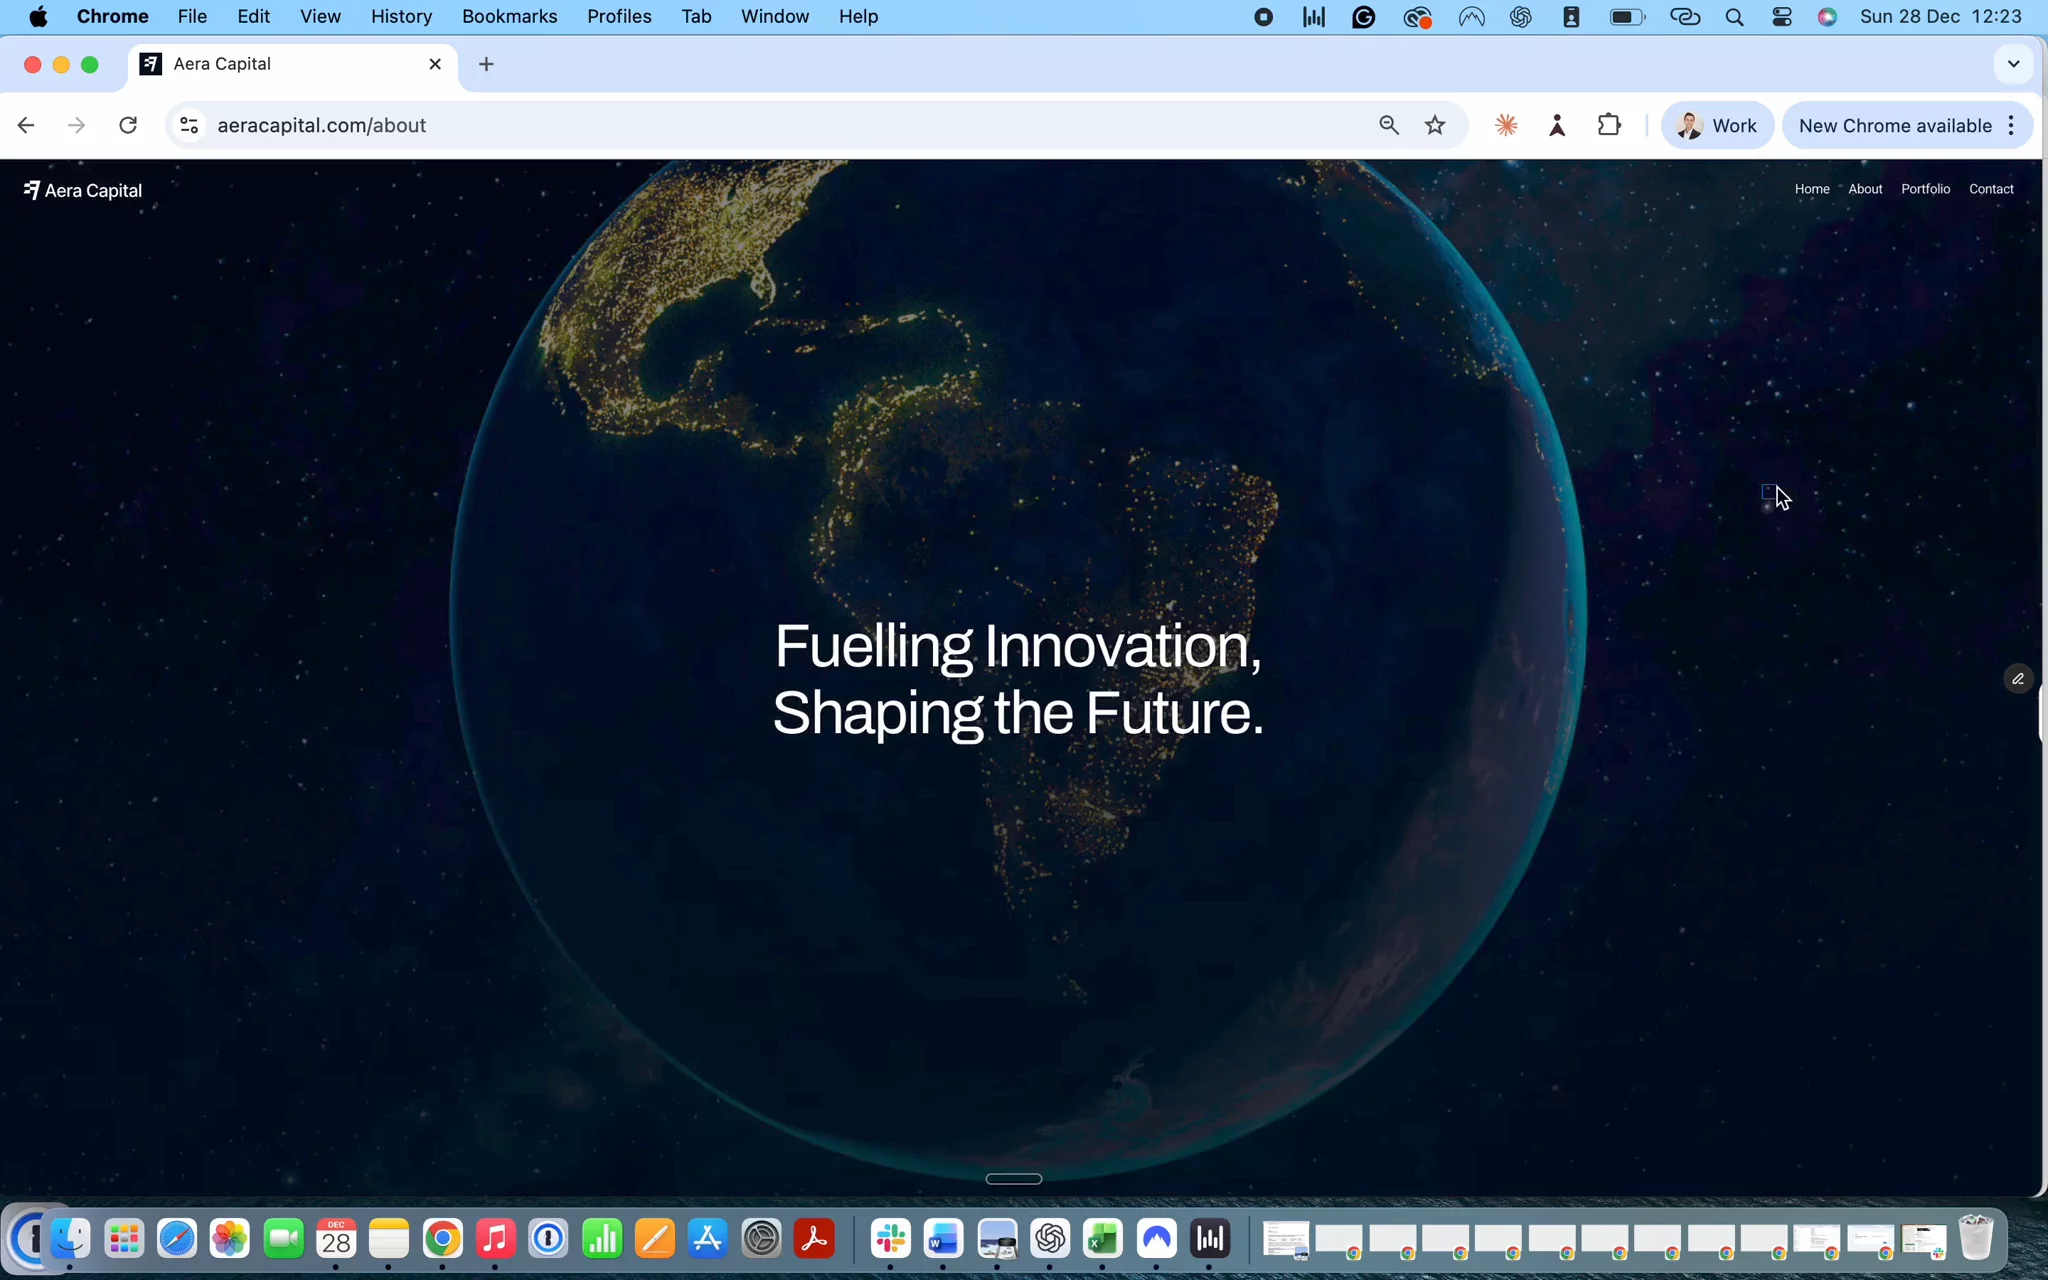Open Slack from the Dock
Viewport: 2048px width, 1280px height.
890,1240
